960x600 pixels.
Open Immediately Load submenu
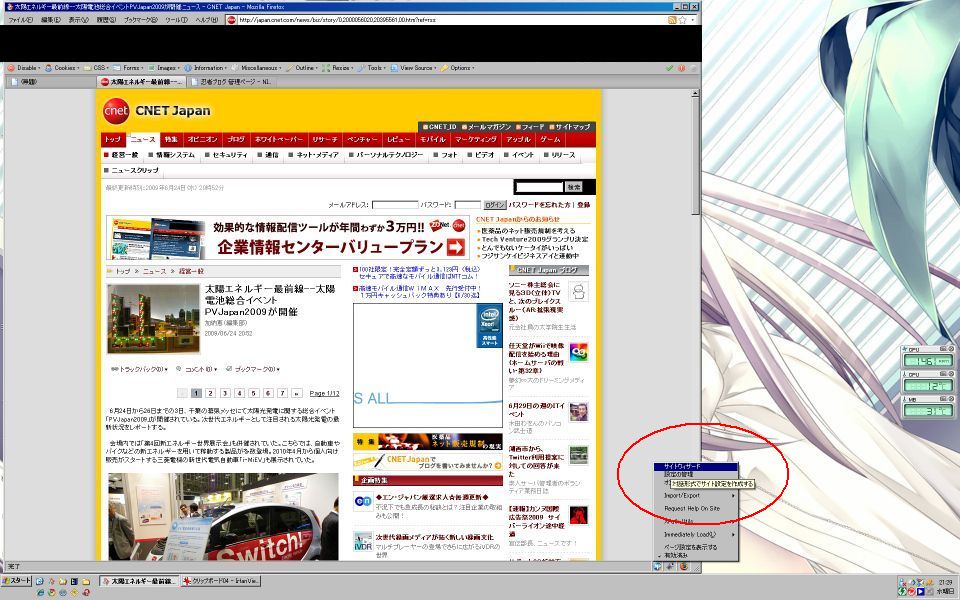696,534
